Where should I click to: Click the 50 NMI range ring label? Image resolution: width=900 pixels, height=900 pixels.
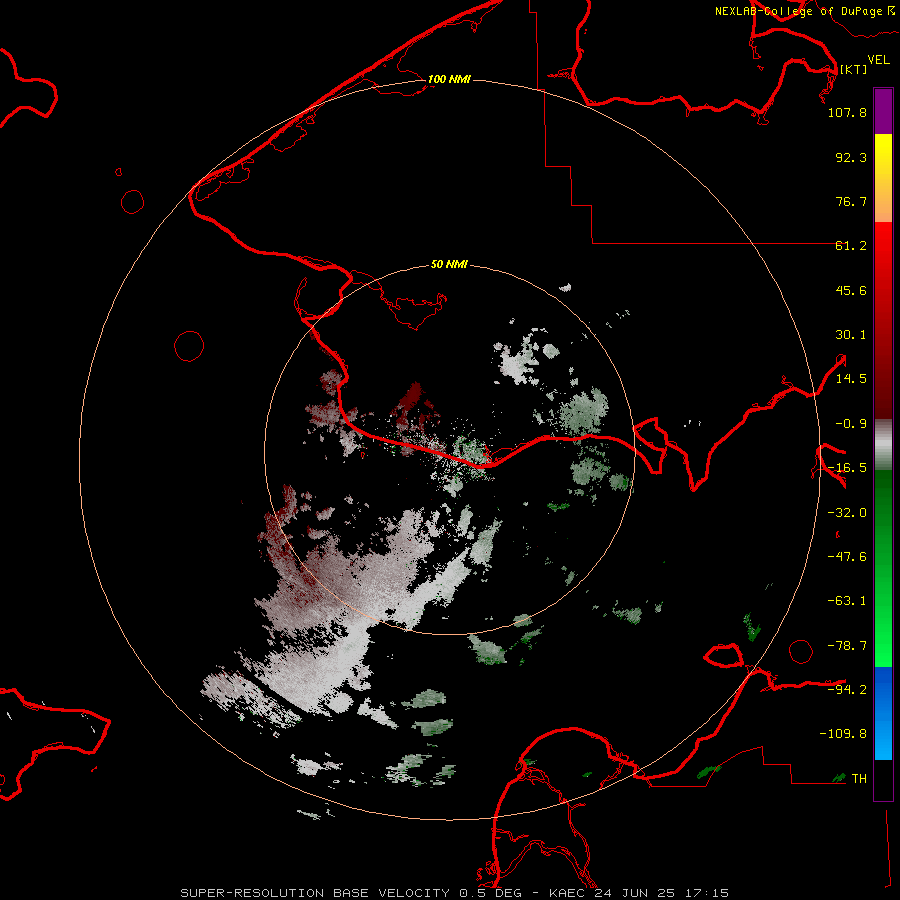pyautogui.click(x=449, y=265)
